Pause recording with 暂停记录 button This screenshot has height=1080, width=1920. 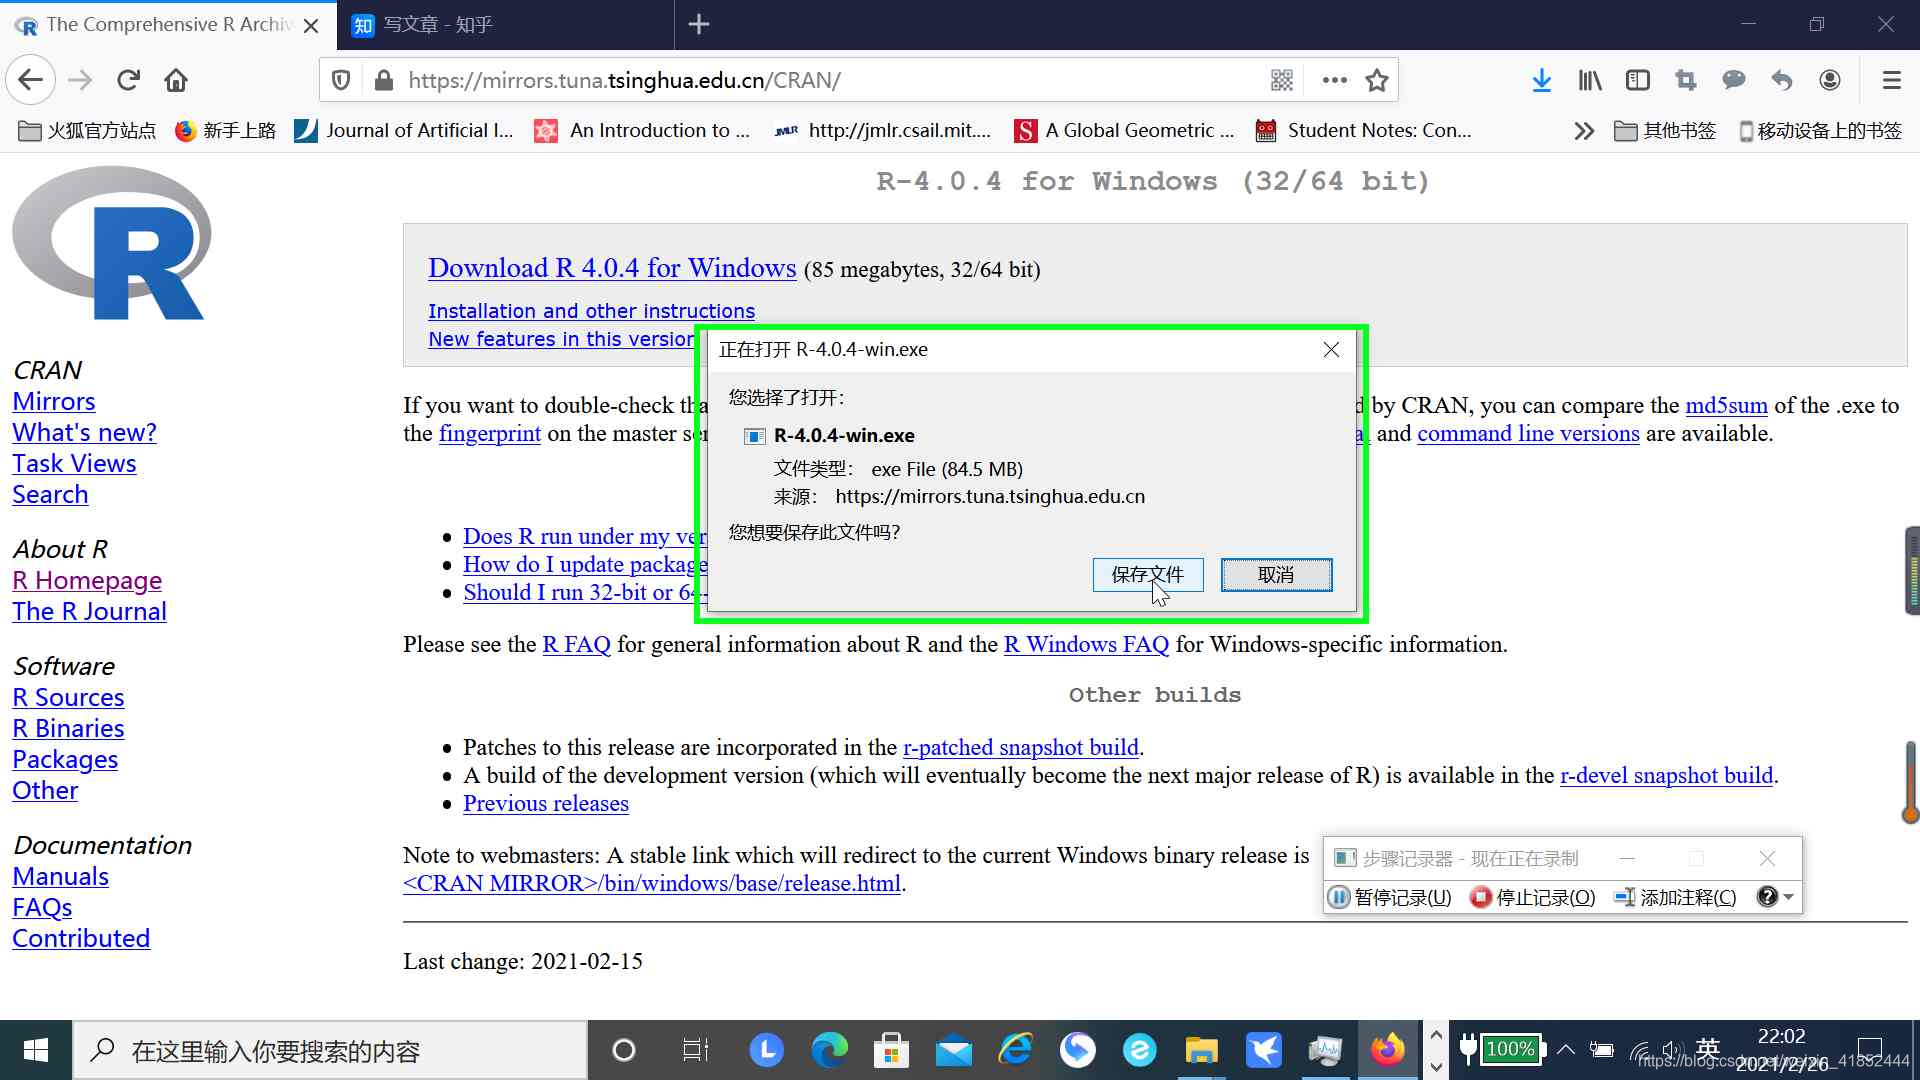(1390, 897)
